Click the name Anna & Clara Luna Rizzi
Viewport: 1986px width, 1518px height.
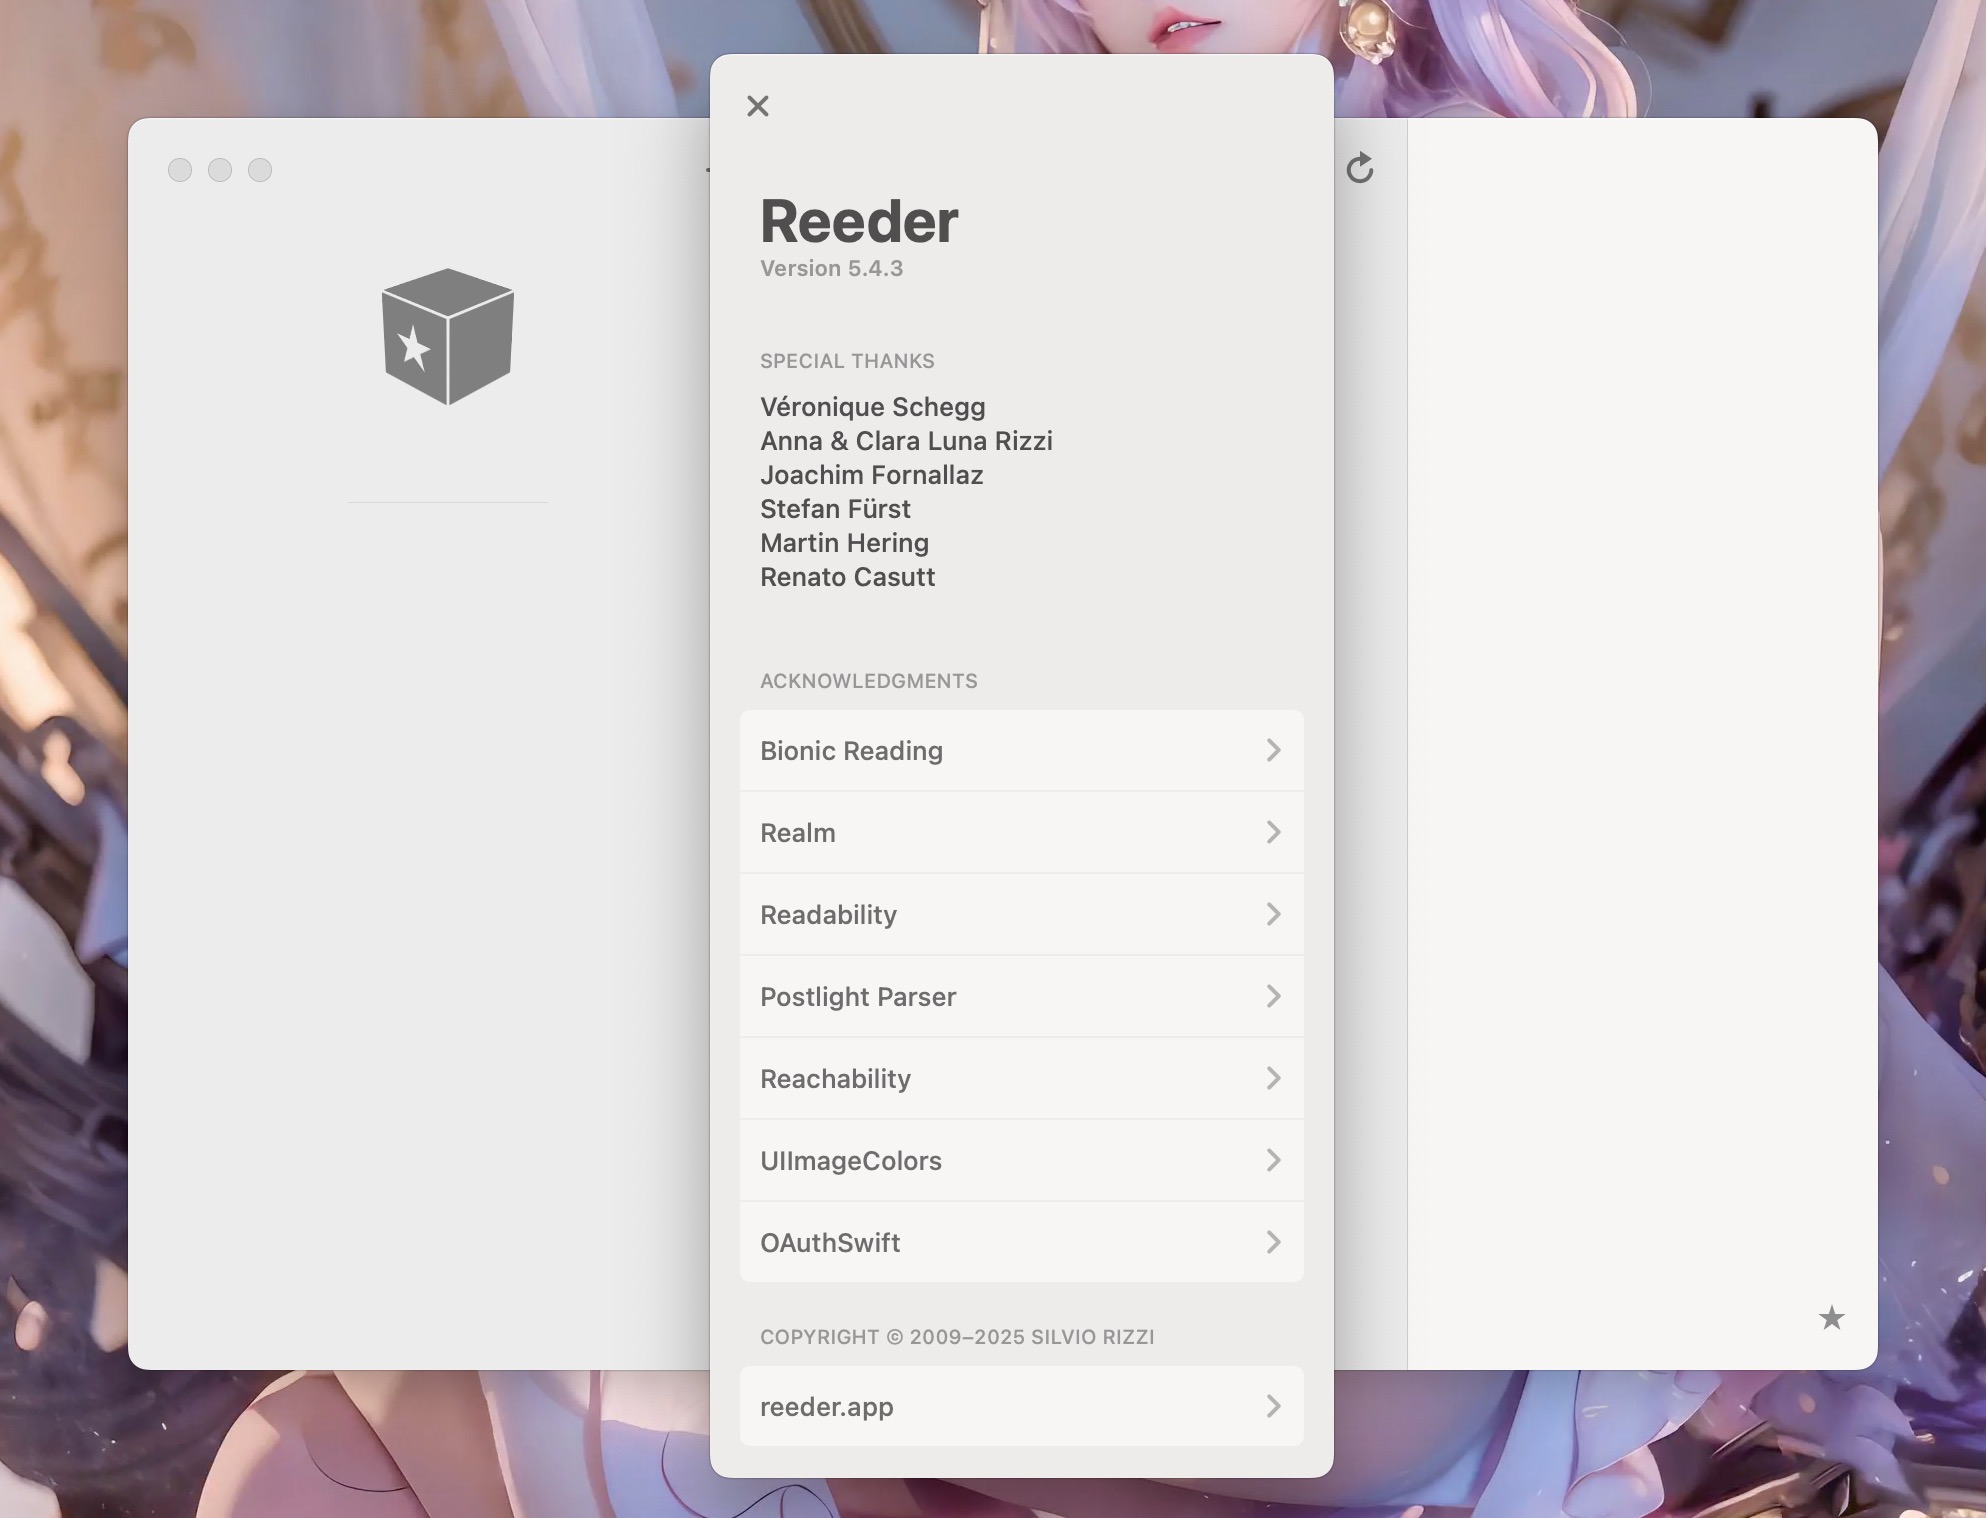(x=906, y=441)
